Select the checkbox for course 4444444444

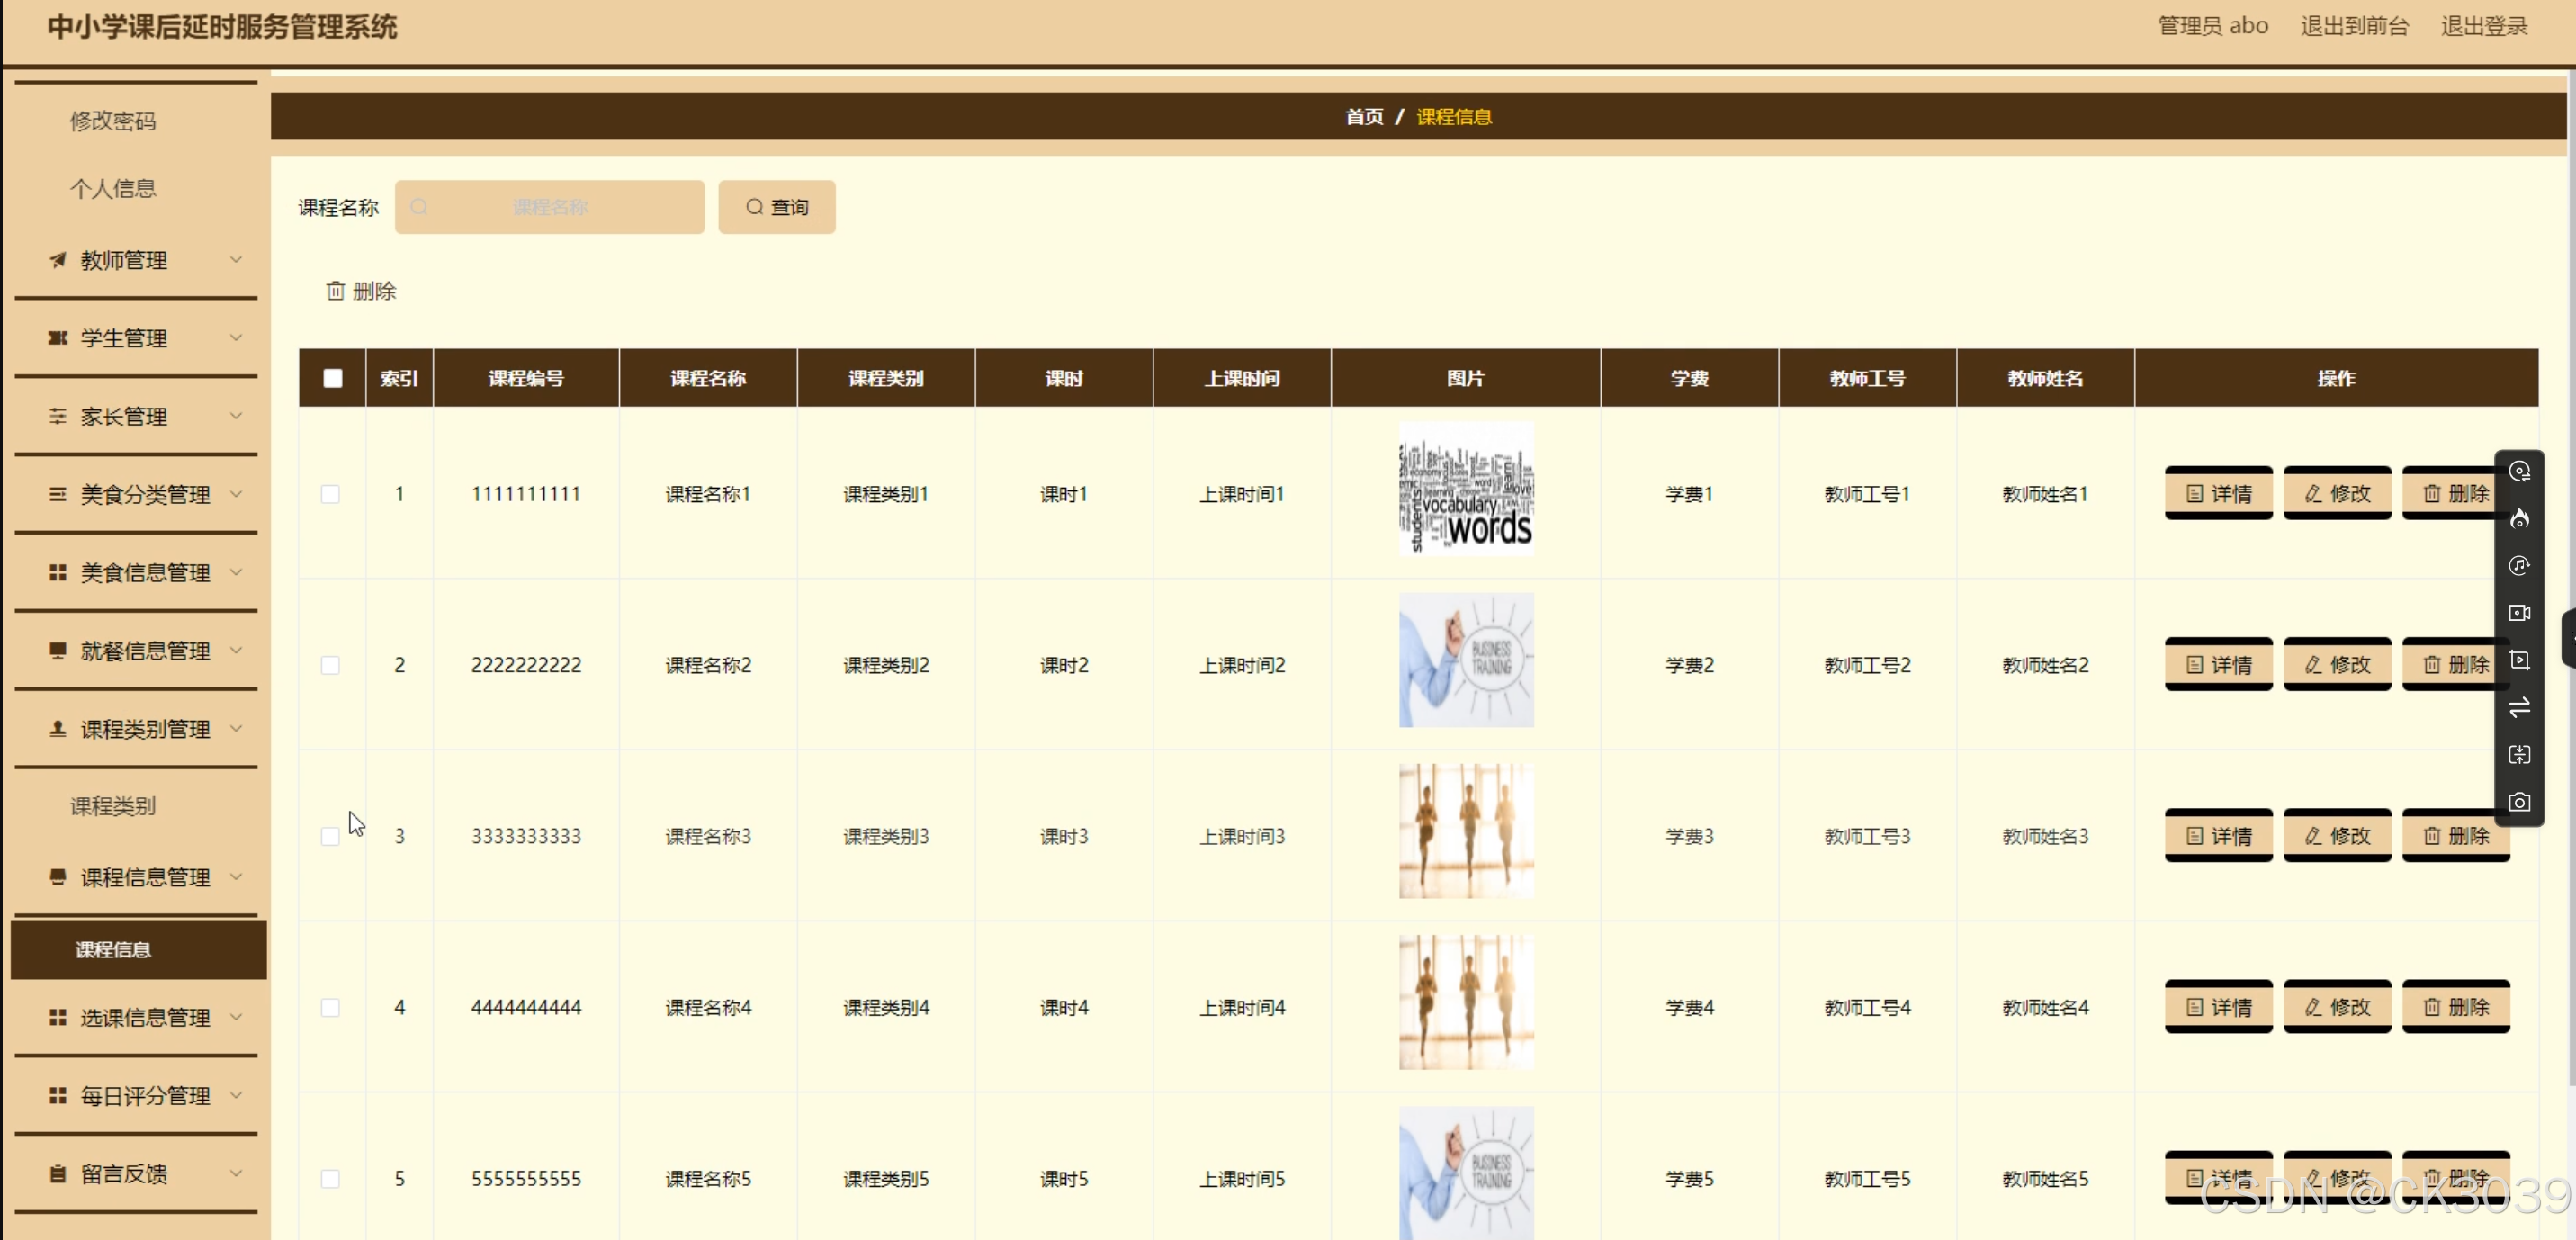pos(330,1007)
